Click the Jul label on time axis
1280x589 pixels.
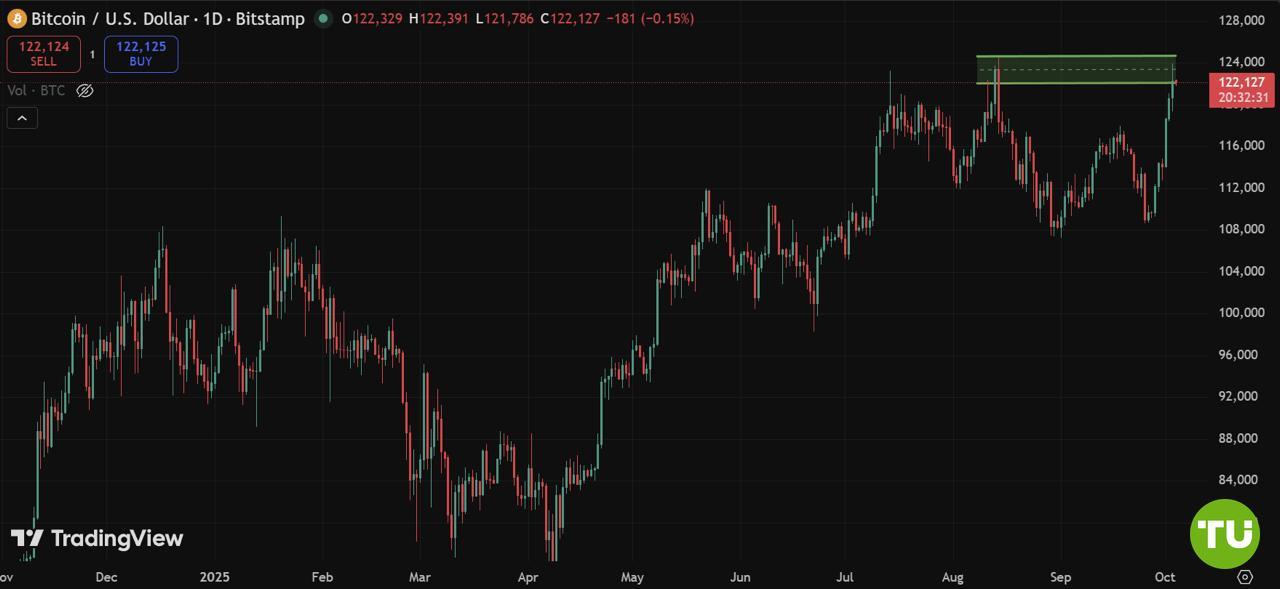pos(845,577)
